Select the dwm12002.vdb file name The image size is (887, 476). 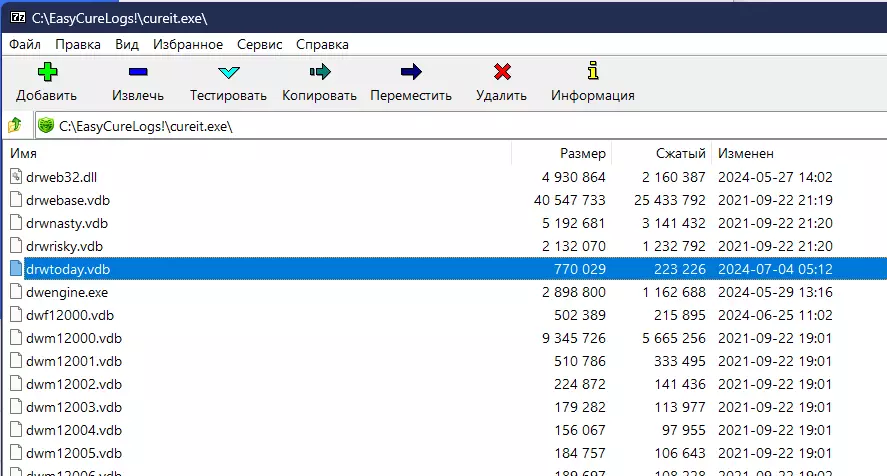(74, 384)
